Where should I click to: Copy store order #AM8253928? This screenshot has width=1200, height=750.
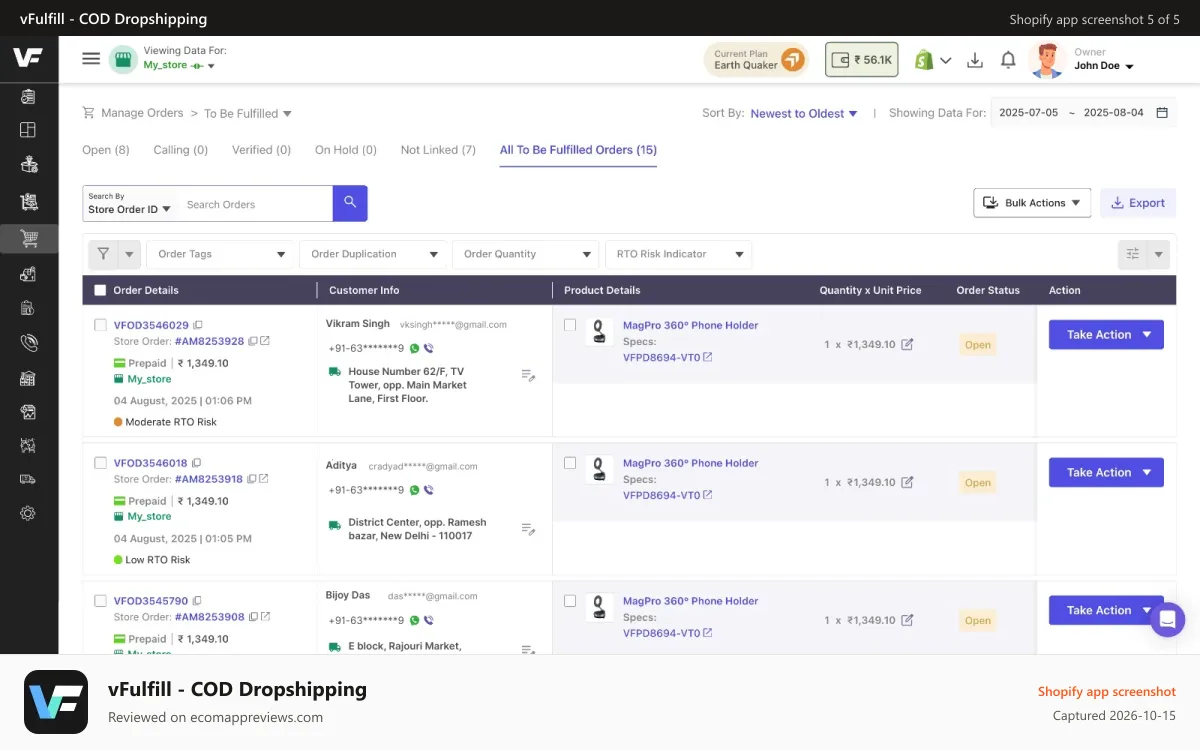(253, 341)
